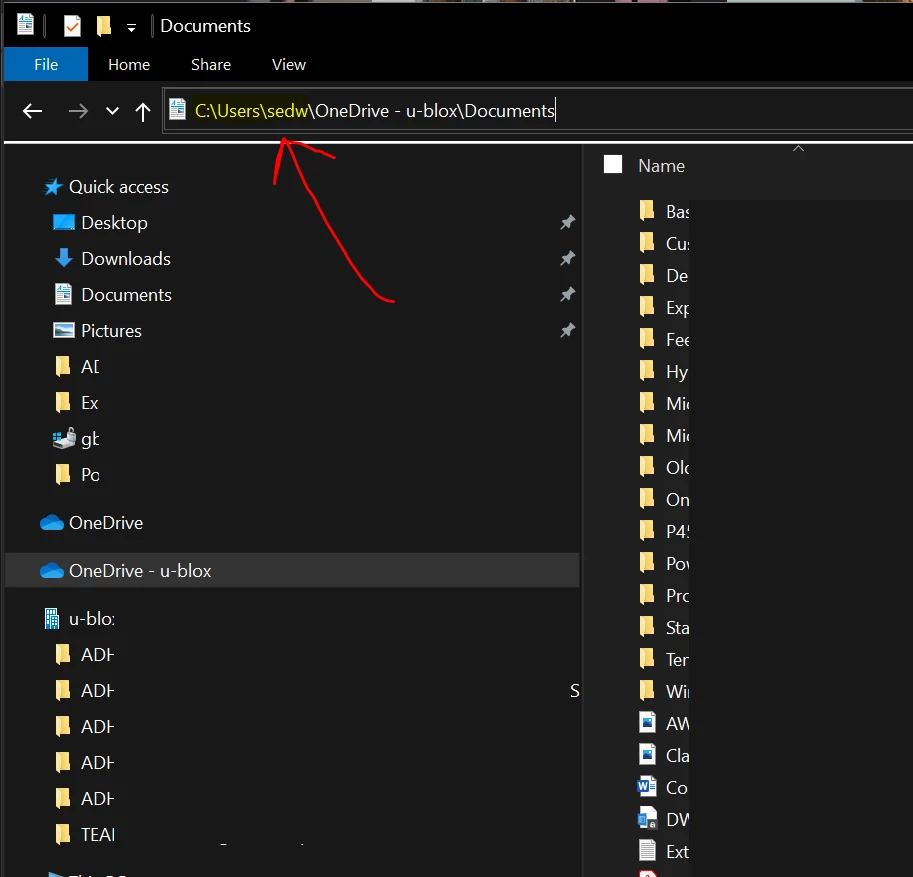Click the pin icon beside Downloads
Screen dimensions: 913x877
coord(568,258)
